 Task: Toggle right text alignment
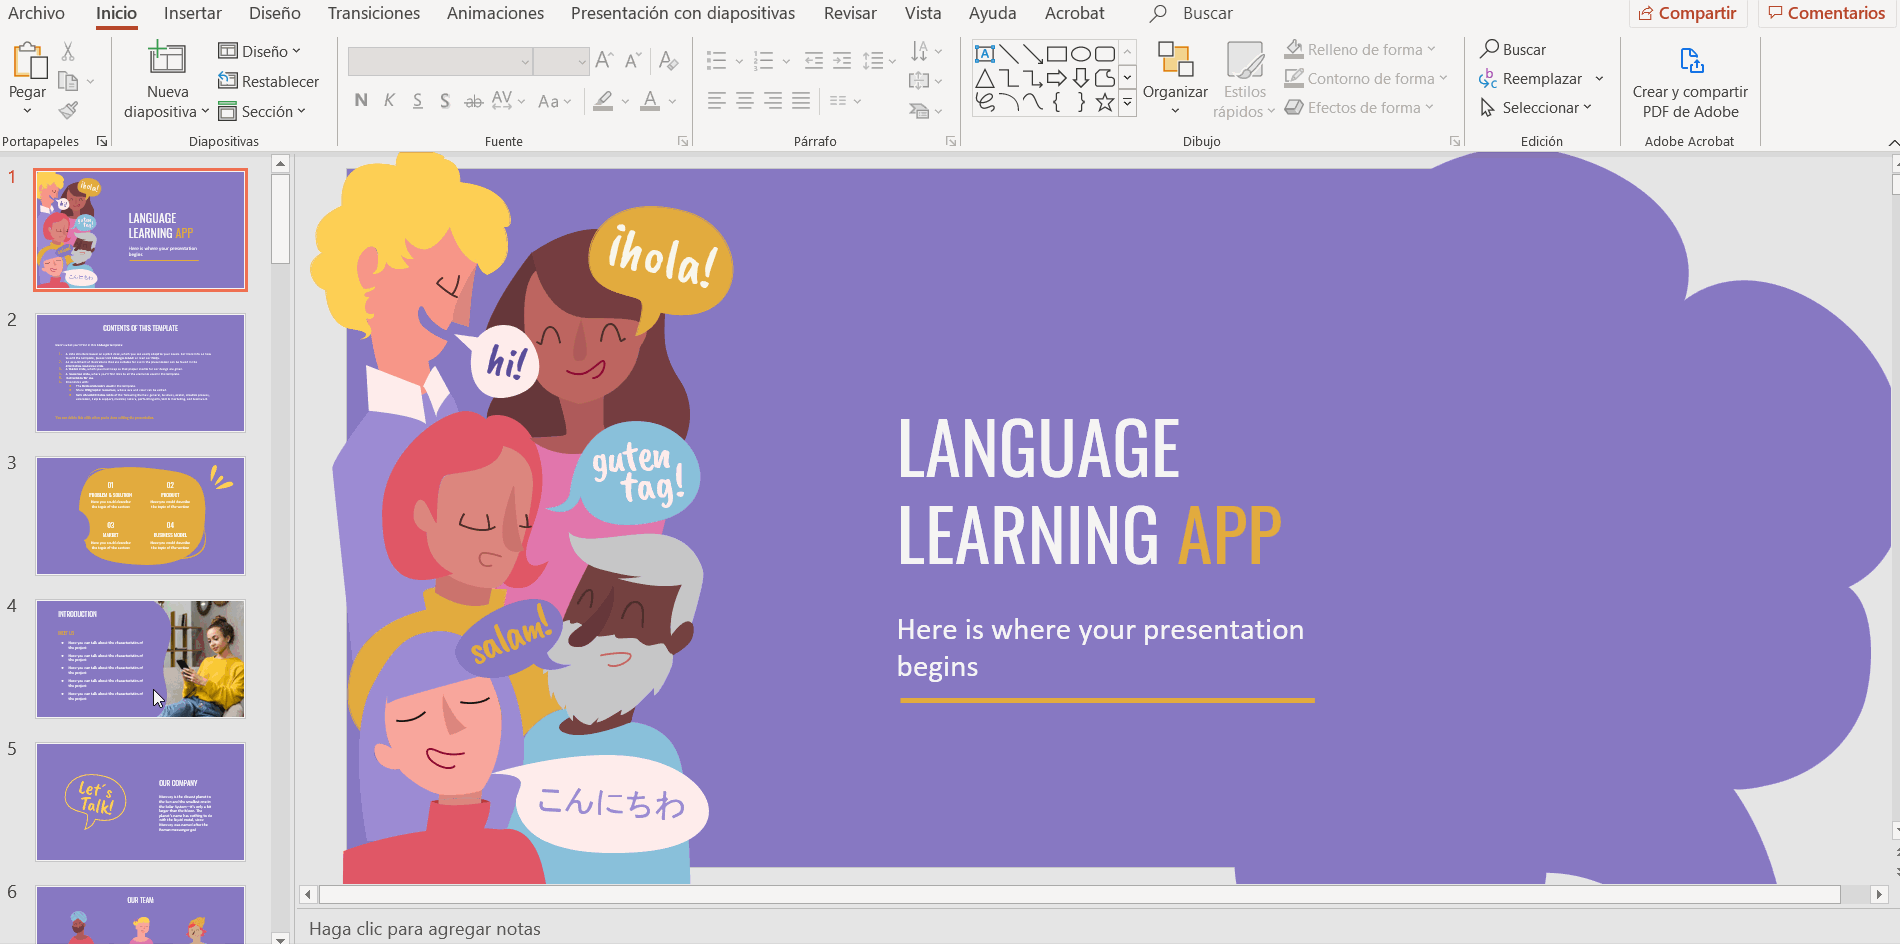coord(773,100)
